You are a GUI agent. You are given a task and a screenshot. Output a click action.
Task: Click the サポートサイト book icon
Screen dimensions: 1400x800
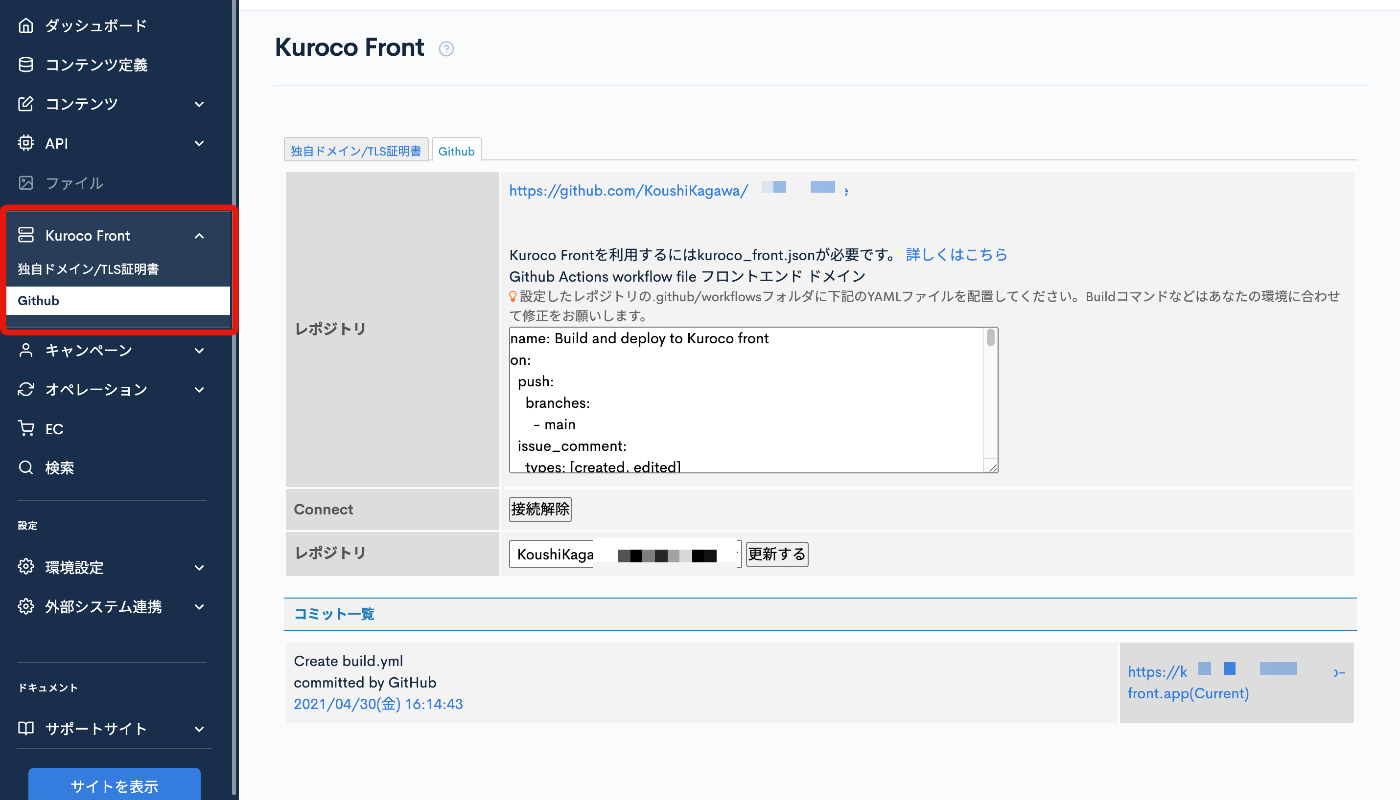tap(26, 728)
